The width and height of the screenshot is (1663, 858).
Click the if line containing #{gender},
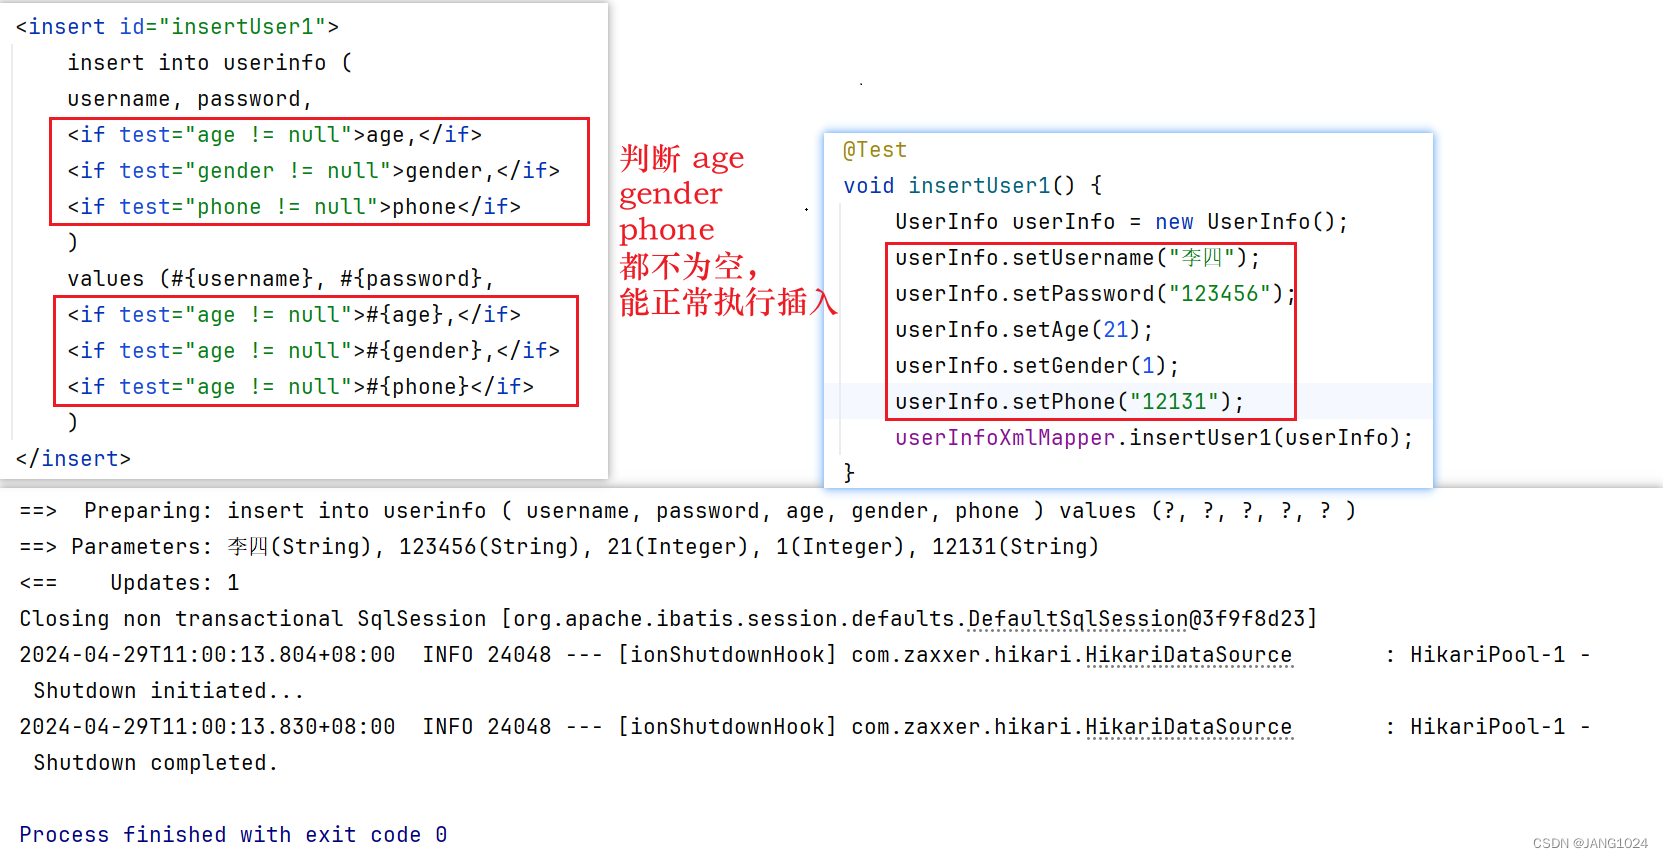click(x=314, y=351)
